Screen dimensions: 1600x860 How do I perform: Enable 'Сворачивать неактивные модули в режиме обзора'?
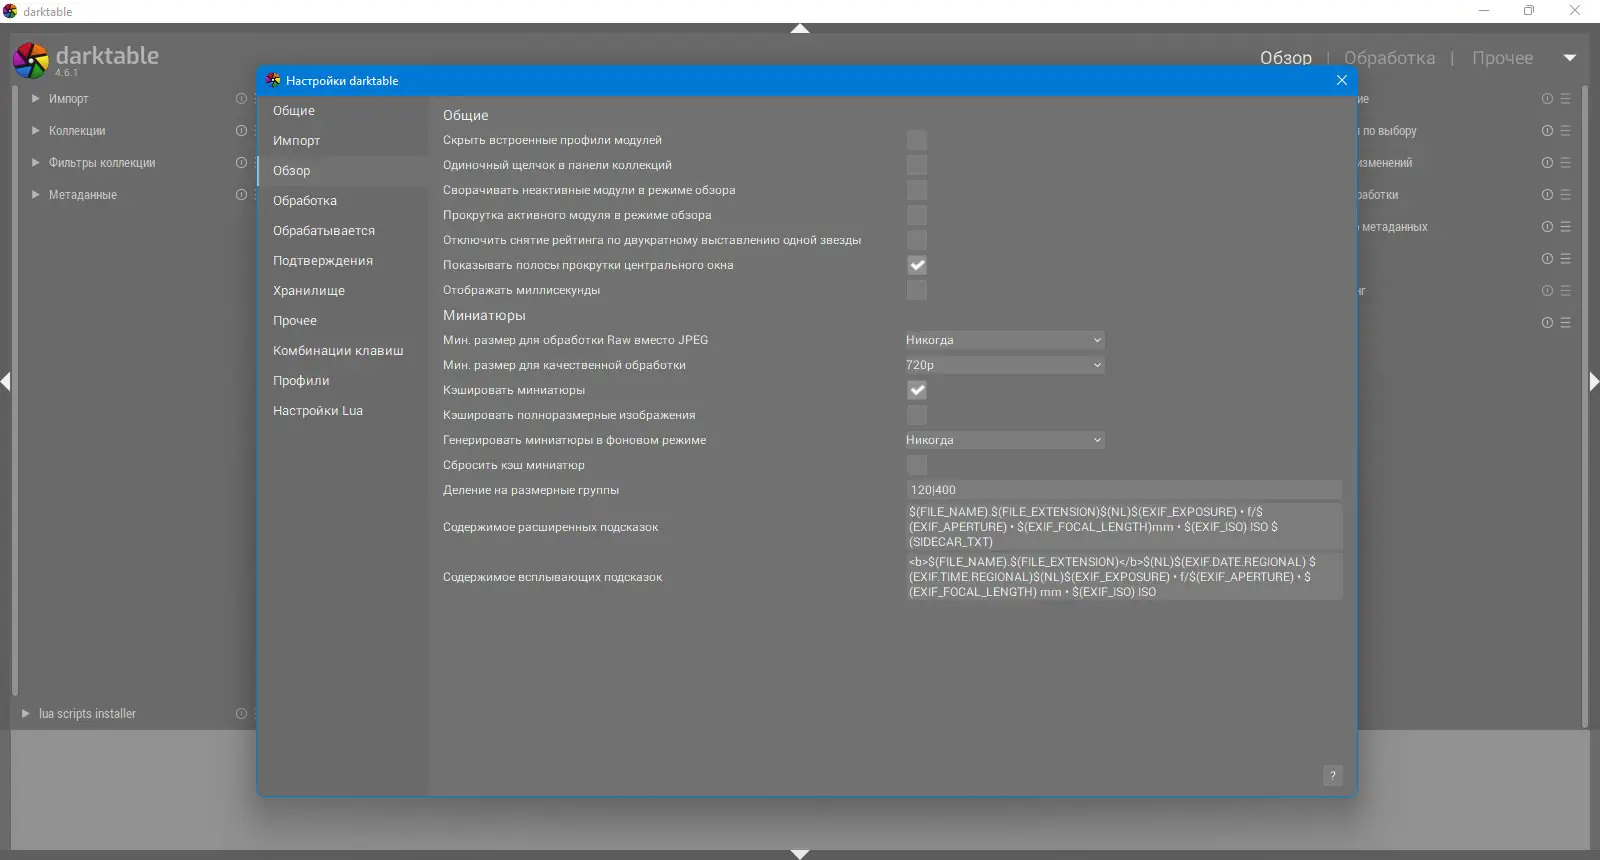point(917,190)
